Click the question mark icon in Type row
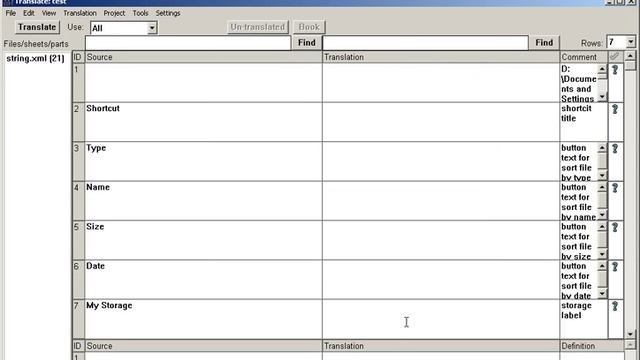This screenshot has width=640, height=360. pos(615,149)
